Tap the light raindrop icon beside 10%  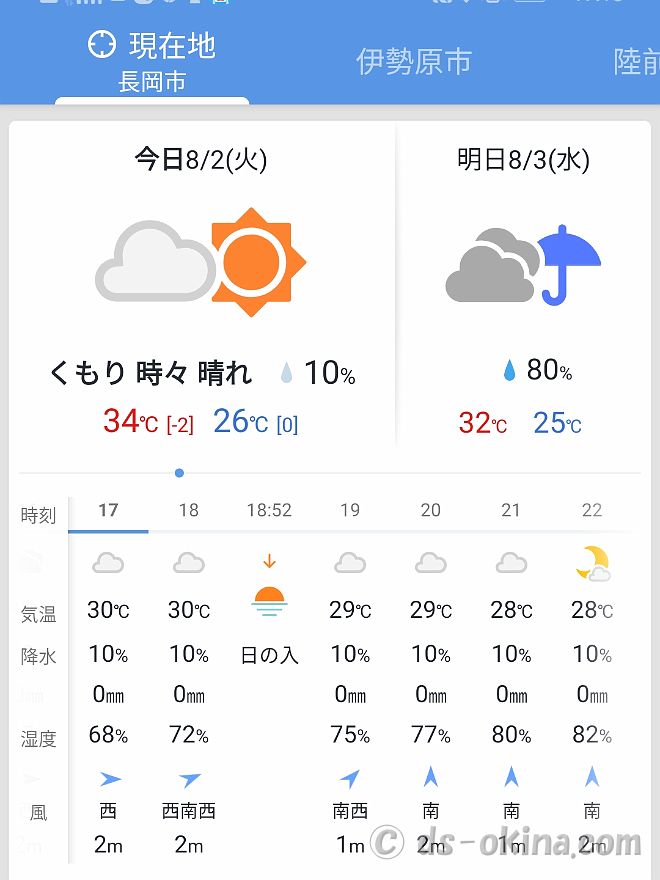tap(286, 373)
